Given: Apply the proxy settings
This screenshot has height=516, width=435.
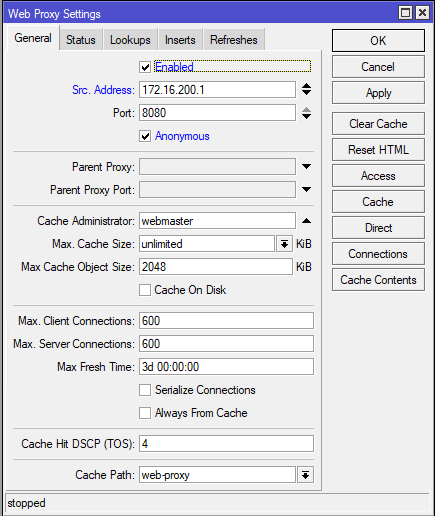Looking at the screenshot, I should point(378,93).
